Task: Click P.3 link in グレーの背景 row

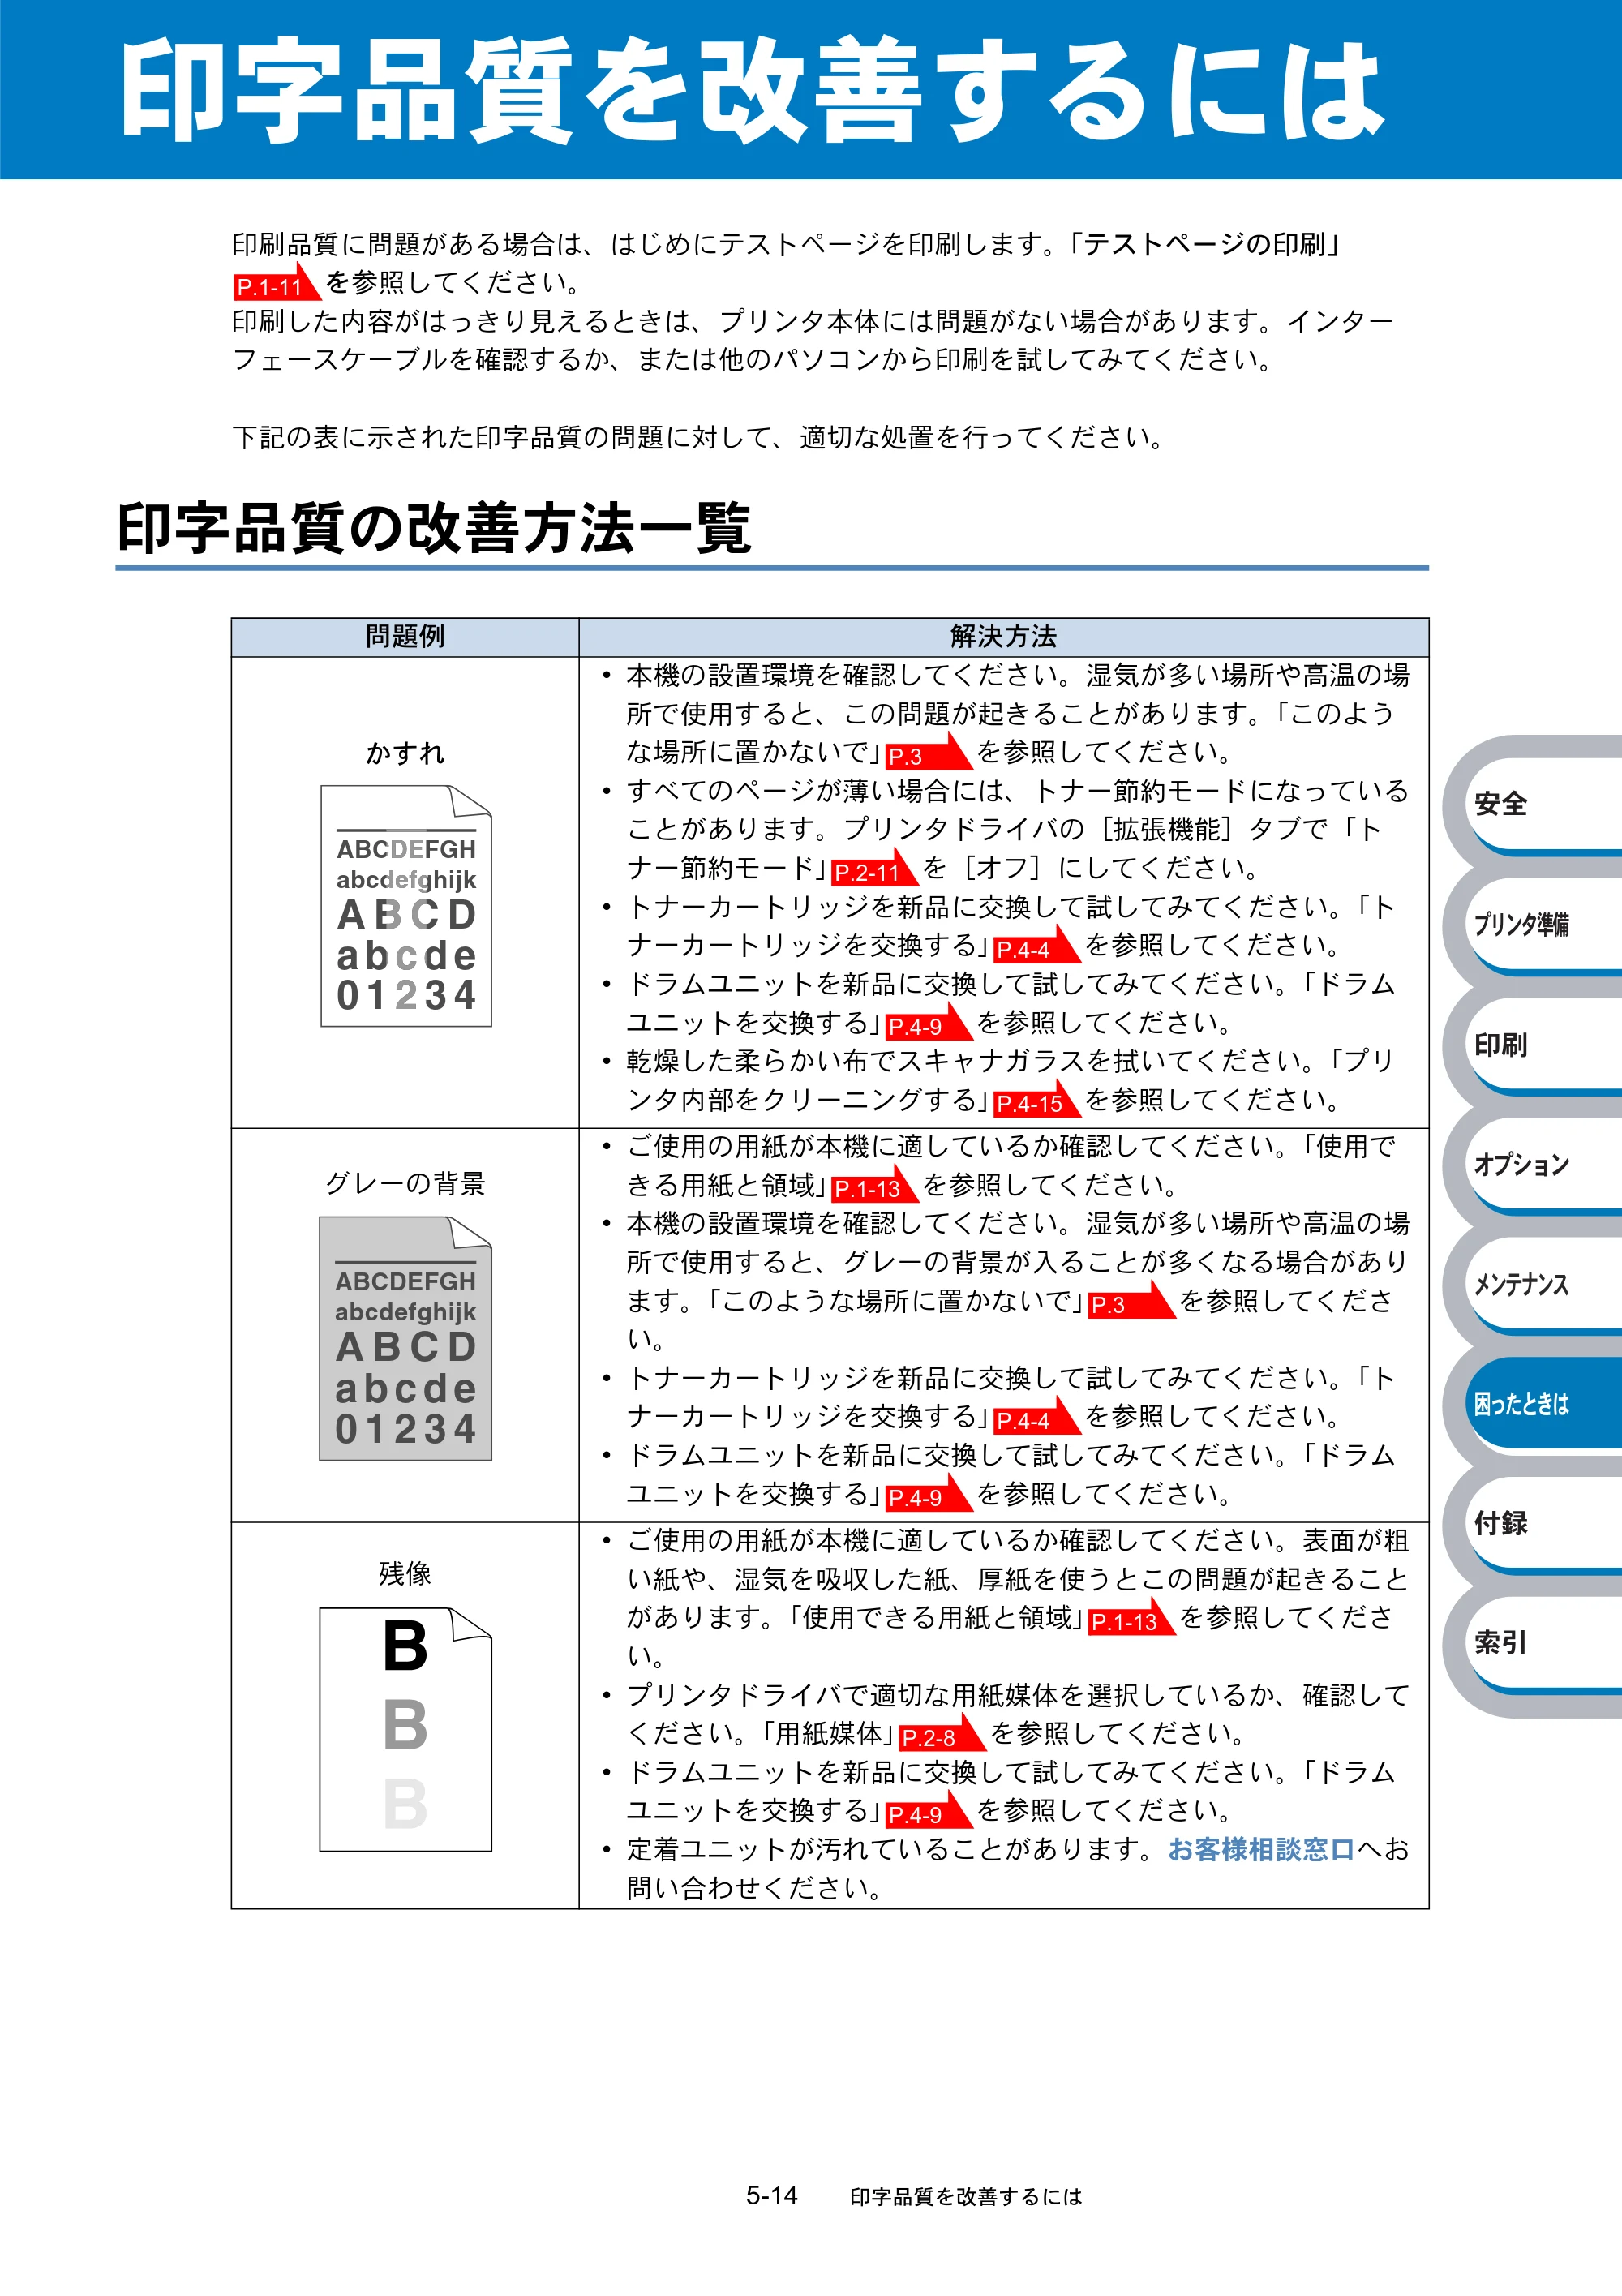Action: [x=1131, y=1302]
